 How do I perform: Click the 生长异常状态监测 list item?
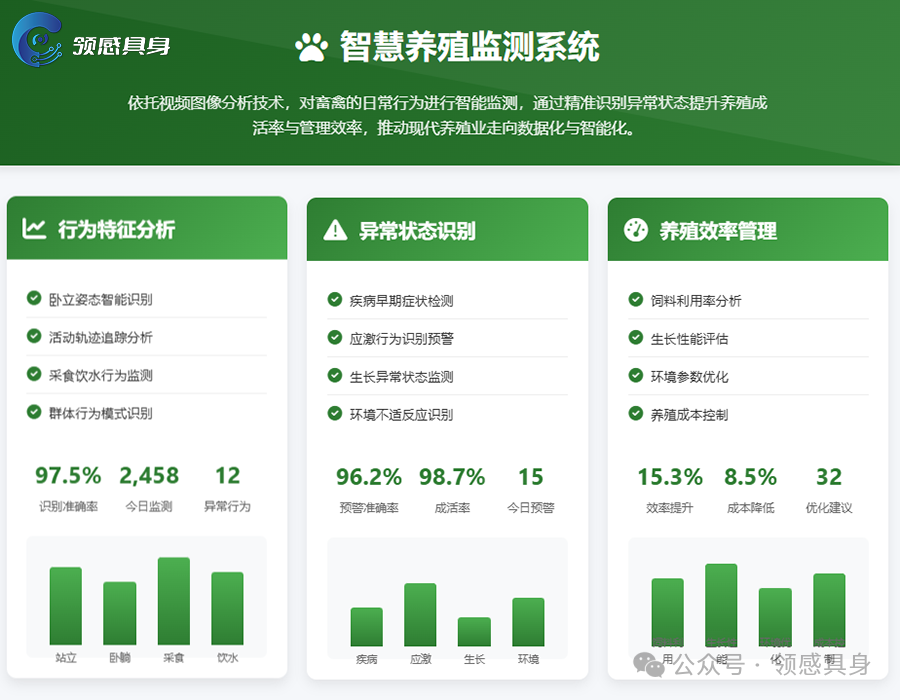[x=448, y=376]
